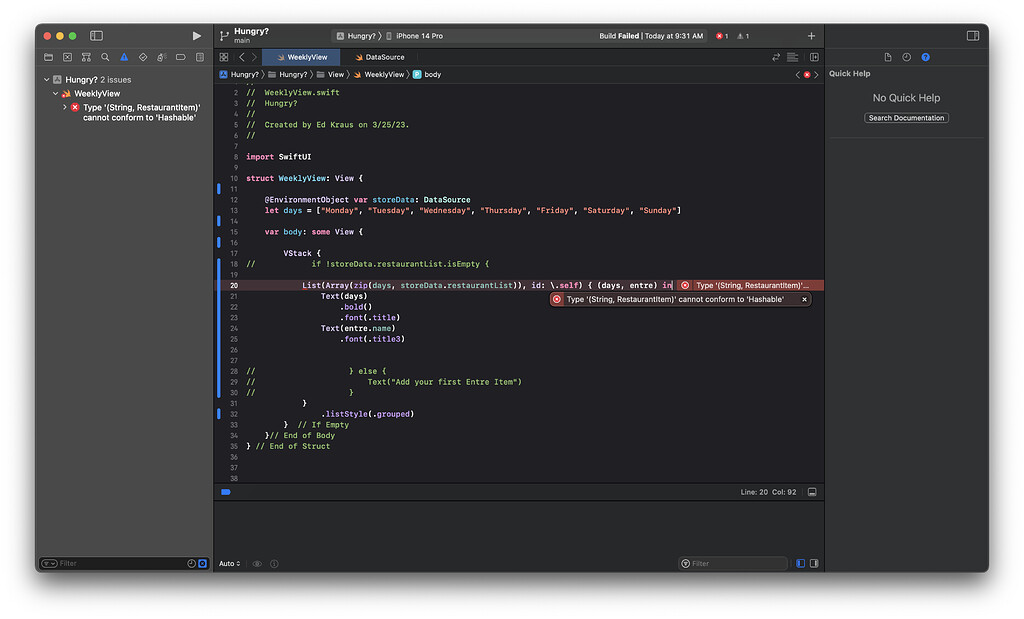
Task: Open the Find navigator magnifier icon
Action: [x=105, y=57]
